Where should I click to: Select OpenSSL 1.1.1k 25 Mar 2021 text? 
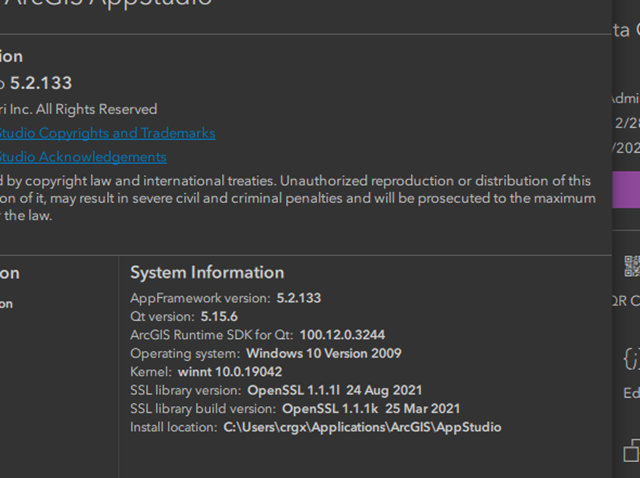tap(371, 409)
